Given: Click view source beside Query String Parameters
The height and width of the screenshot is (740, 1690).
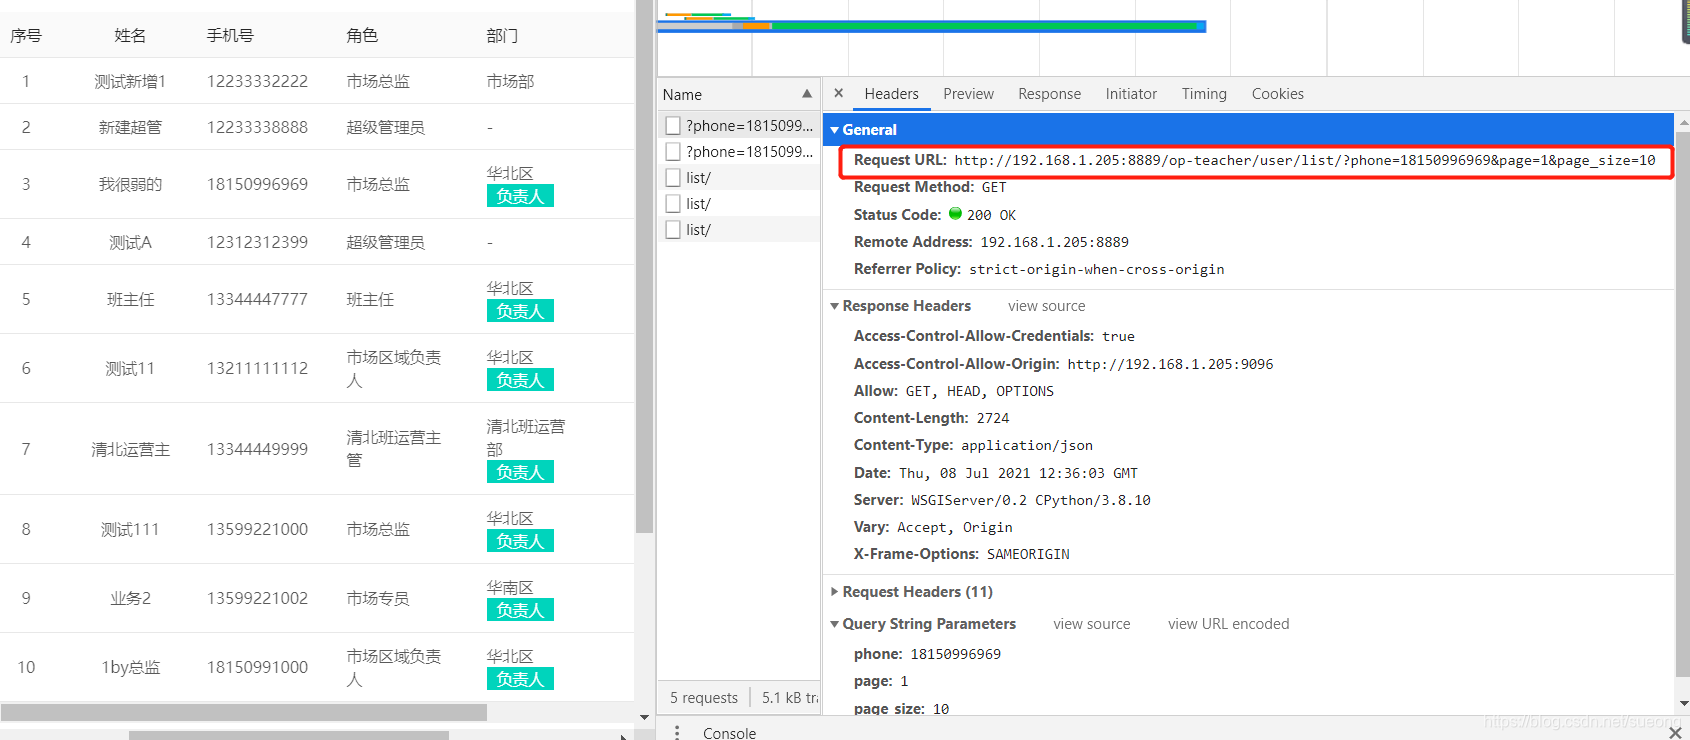Looking at the screenshot, I should pyautogui.click(x=1091, y=624).
